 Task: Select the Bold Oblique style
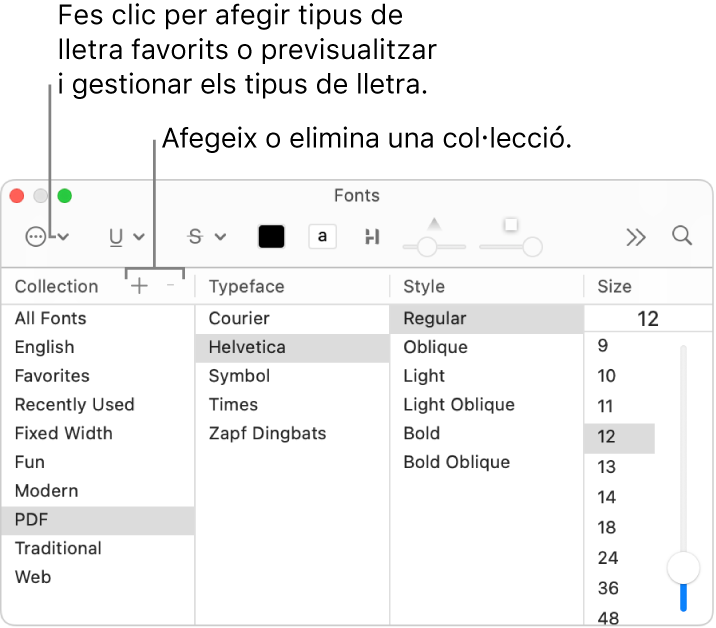[456, 462]
